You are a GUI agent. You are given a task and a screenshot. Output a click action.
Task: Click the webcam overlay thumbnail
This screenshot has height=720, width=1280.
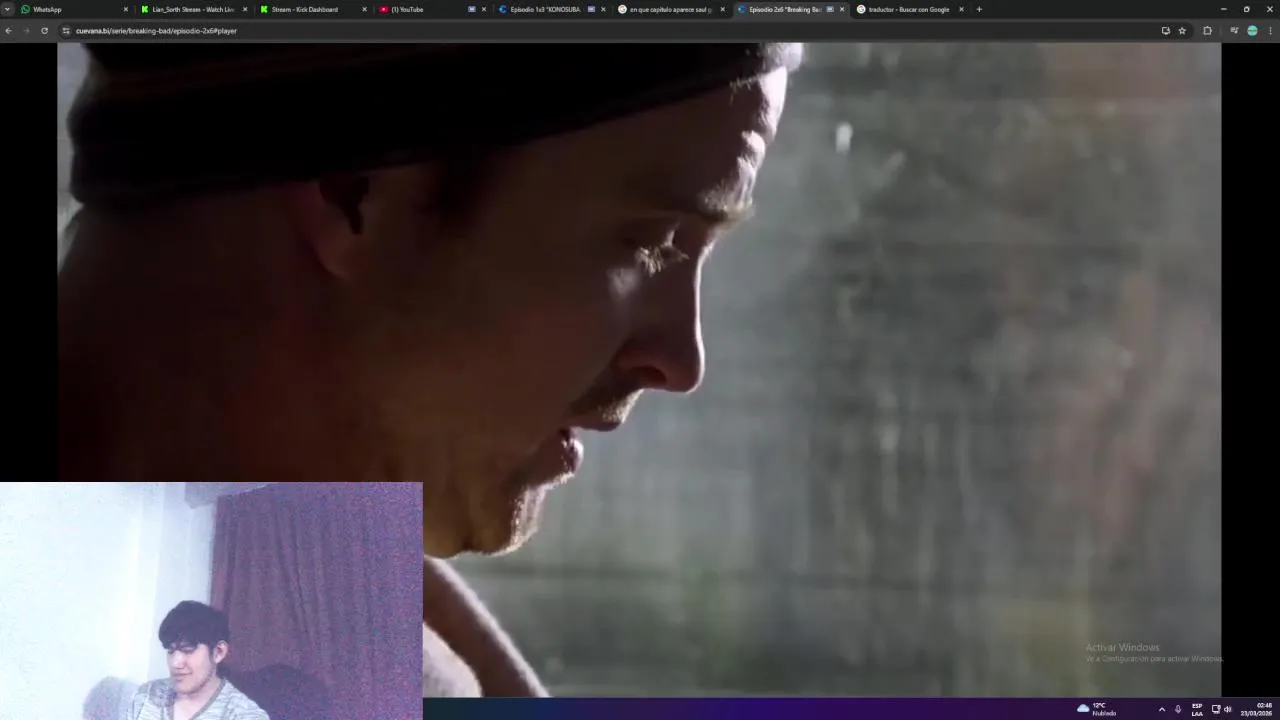click(211, 601)
